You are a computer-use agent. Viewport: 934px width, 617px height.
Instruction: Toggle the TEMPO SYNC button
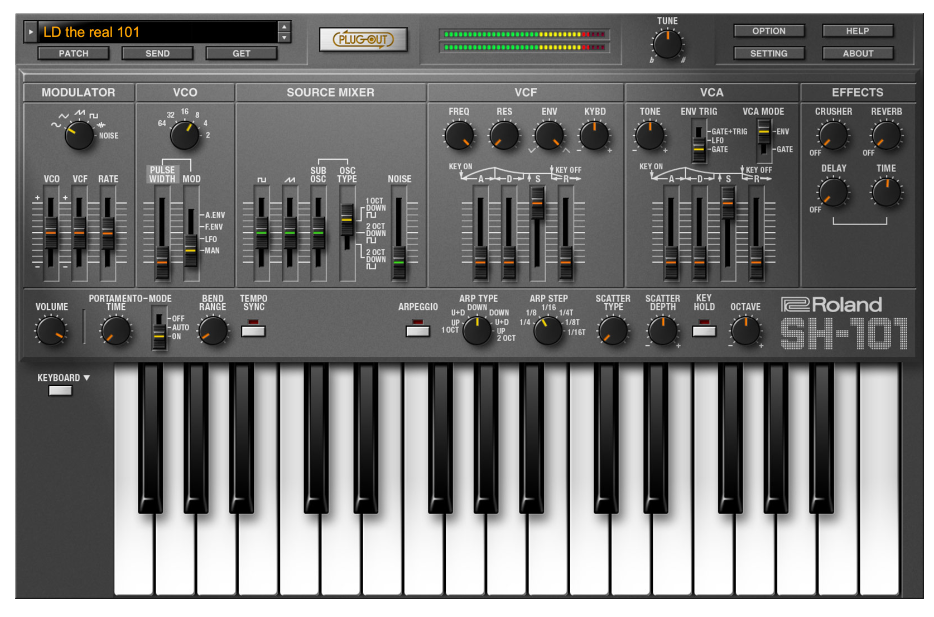coord(253,331)
